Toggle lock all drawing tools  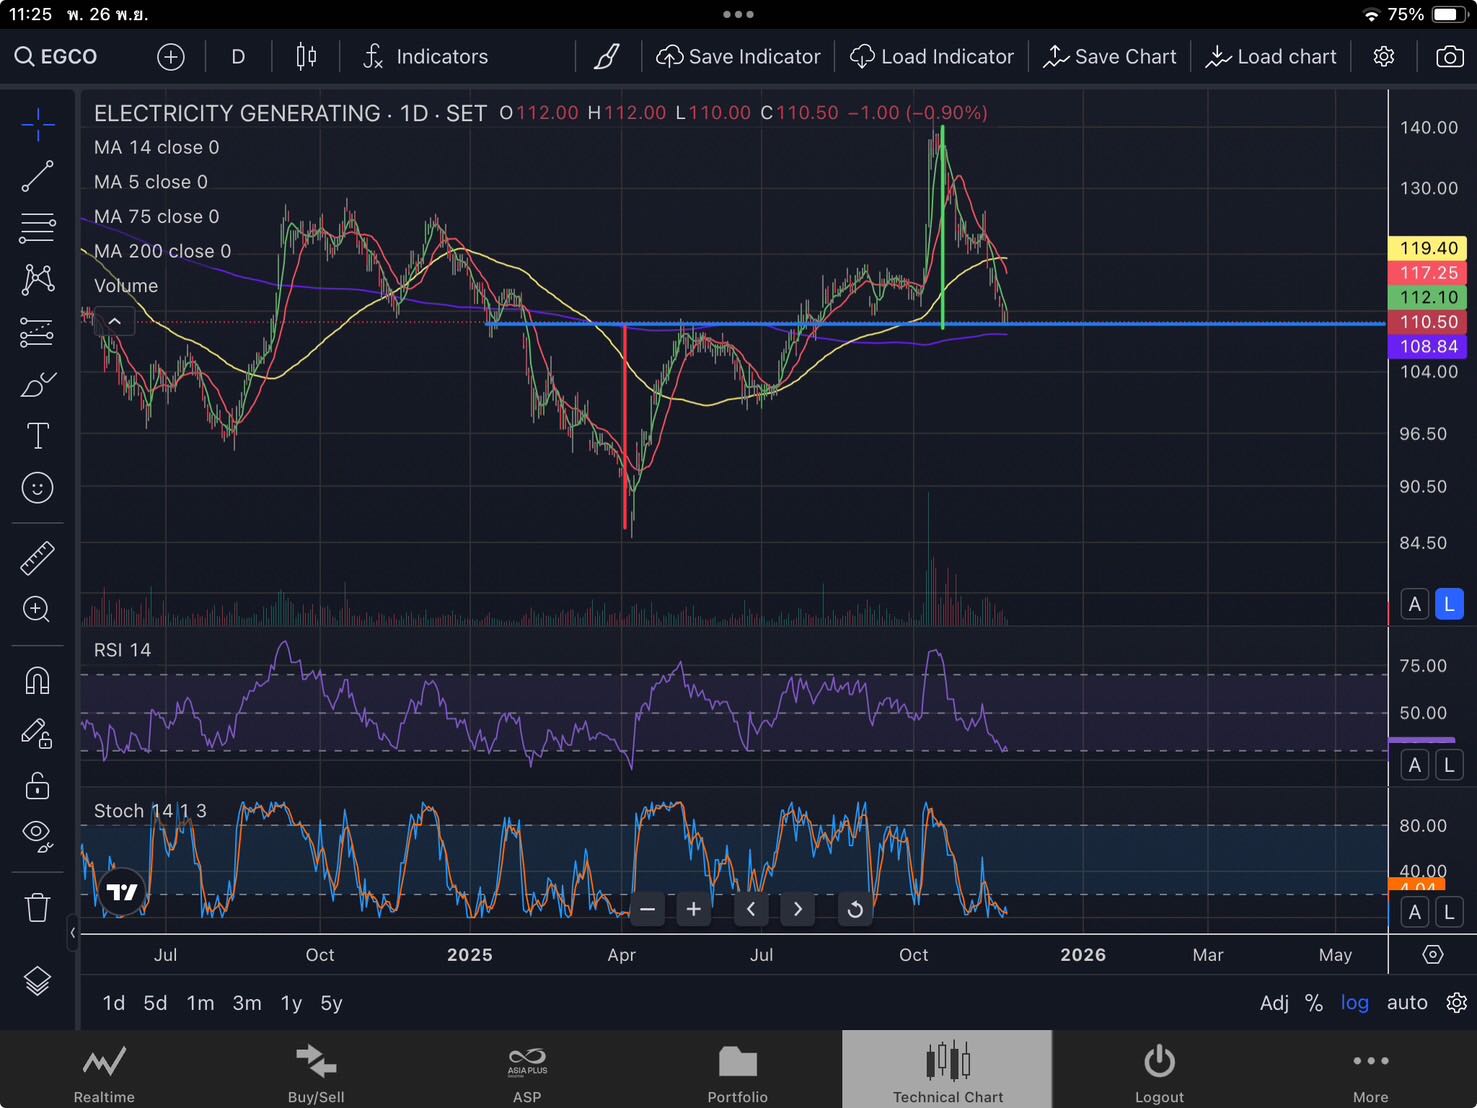pyautogui.click(x=38, y=786)
